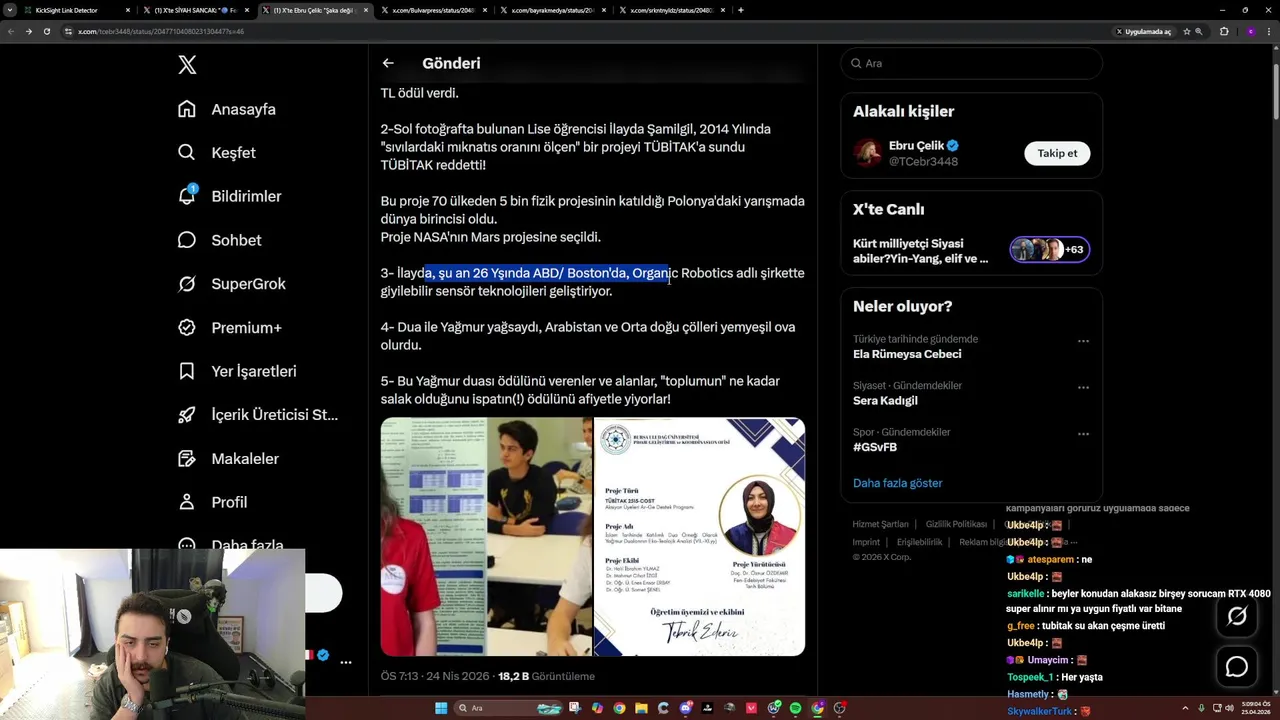Open the left student photo in tweet
Viewport: 1280px width, 720px height.
click(x=486, y=536)
